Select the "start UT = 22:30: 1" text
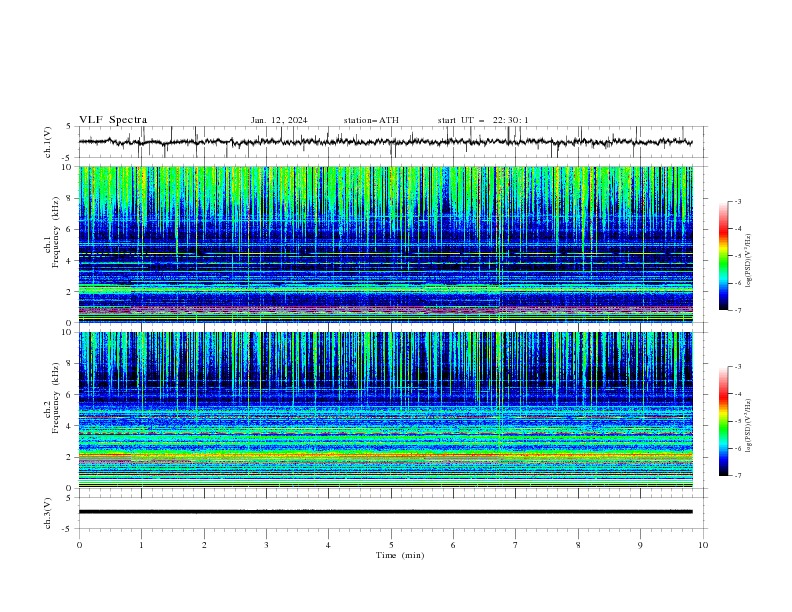792x612 pixels. pos(483,120)
